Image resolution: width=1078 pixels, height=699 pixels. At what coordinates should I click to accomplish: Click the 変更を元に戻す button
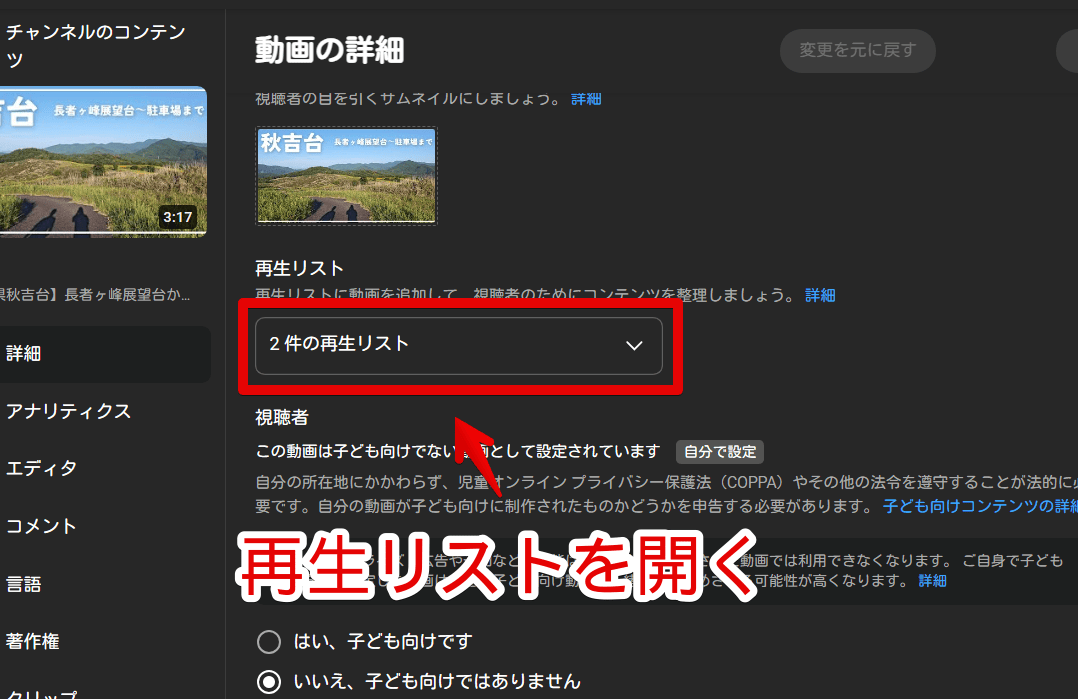857,50
